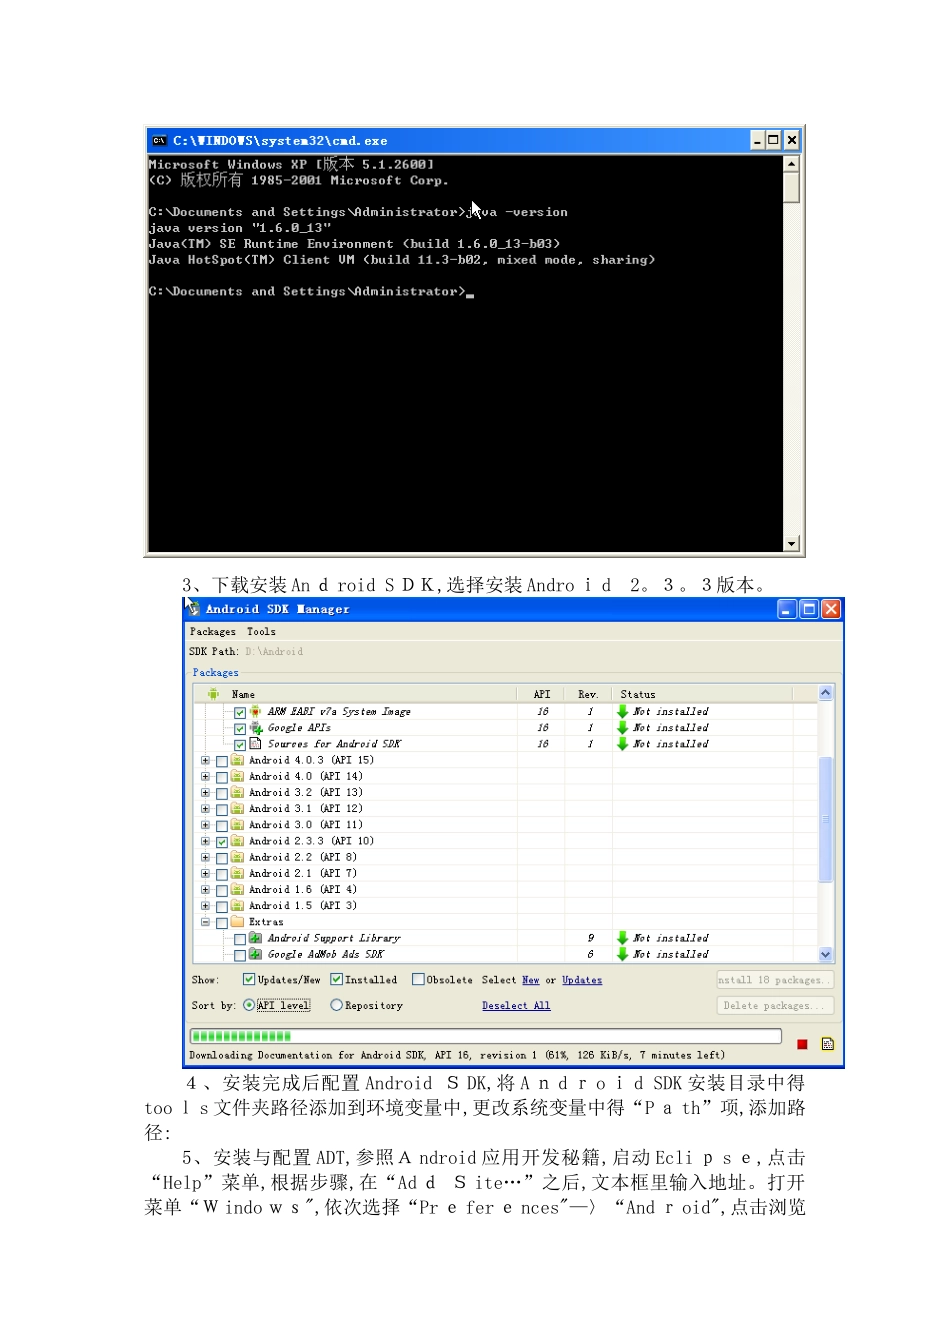950x1344 pixels.
Task: Click the Android SDK Manager title bar icon
Action: [193, 608]
